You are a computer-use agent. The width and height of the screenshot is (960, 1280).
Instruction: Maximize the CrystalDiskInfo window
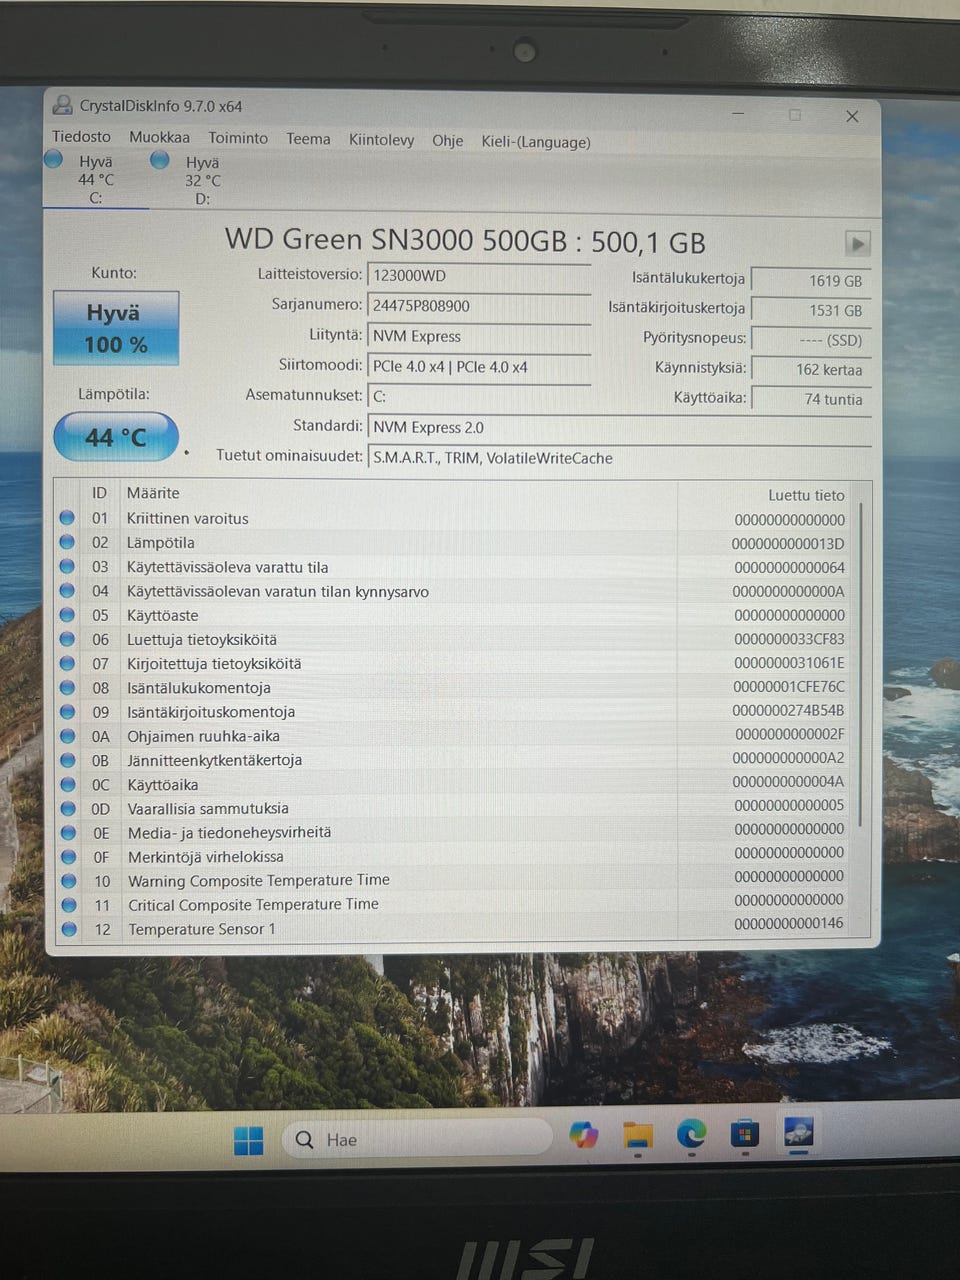click(795, 115)
